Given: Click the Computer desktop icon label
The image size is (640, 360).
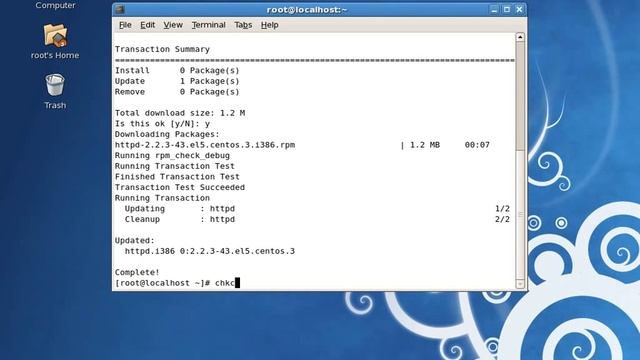Looking at the screenshot, I should tap(56, 5).
